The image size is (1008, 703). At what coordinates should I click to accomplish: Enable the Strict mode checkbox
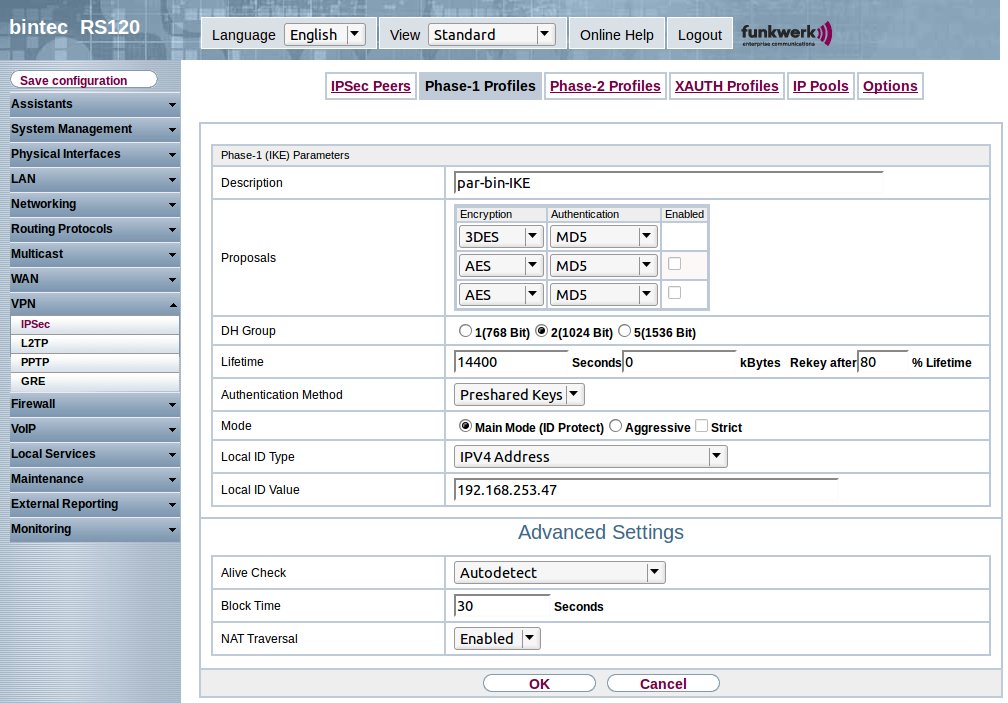pyautogui.click(x=701, y=427)
